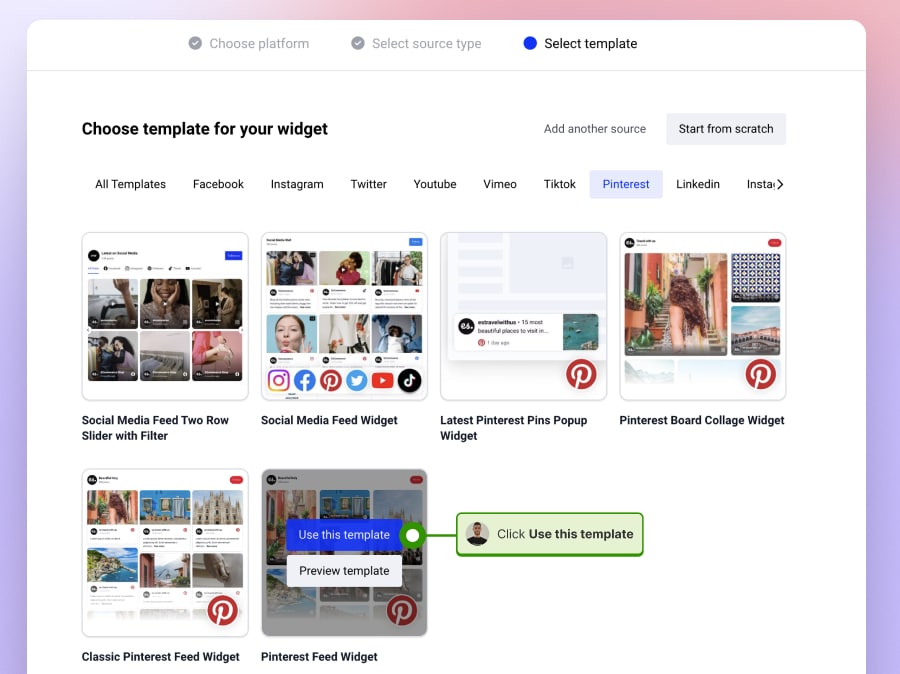The width and height of the screenshot is (900, 674).
Task: Go back to Choose platform step
Action: [x=249, y=44]
